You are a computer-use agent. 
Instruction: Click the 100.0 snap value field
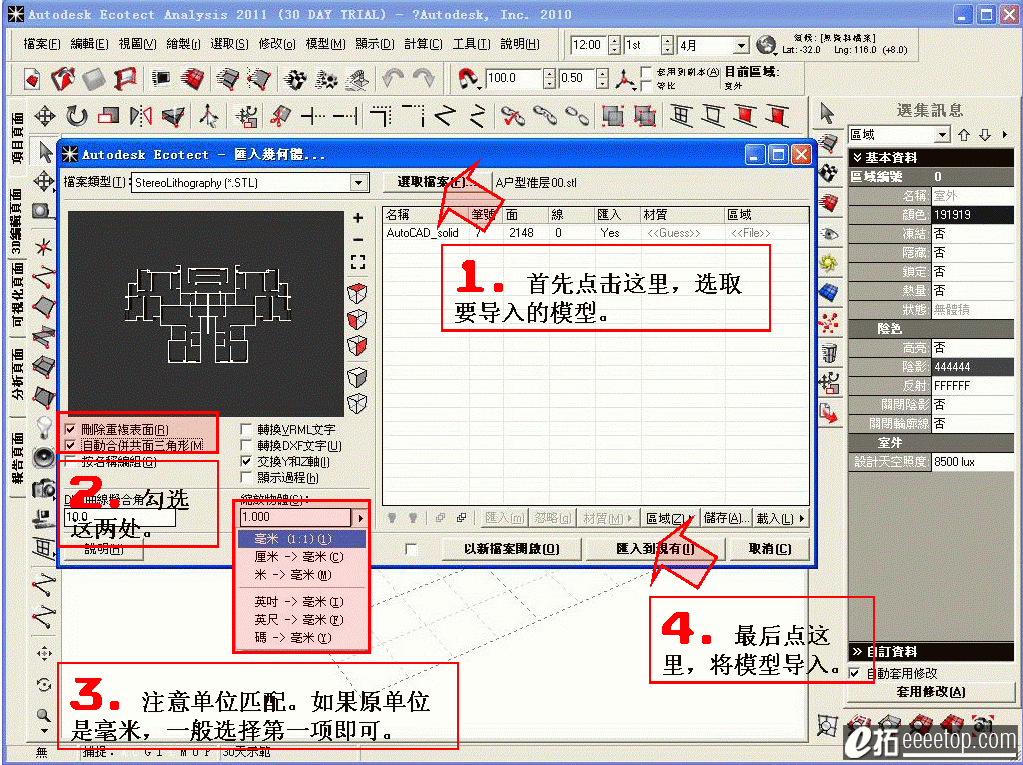point(513,78)
